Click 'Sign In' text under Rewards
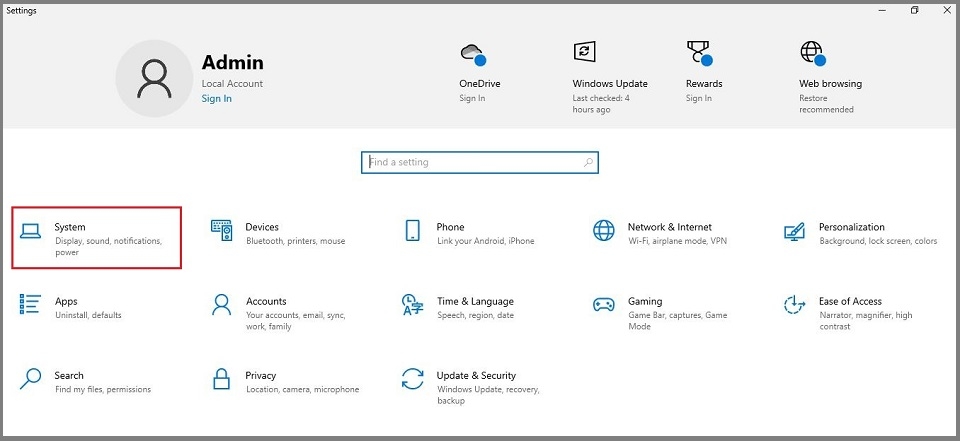This screenshot has width=960, height=441. click(699, 98)
